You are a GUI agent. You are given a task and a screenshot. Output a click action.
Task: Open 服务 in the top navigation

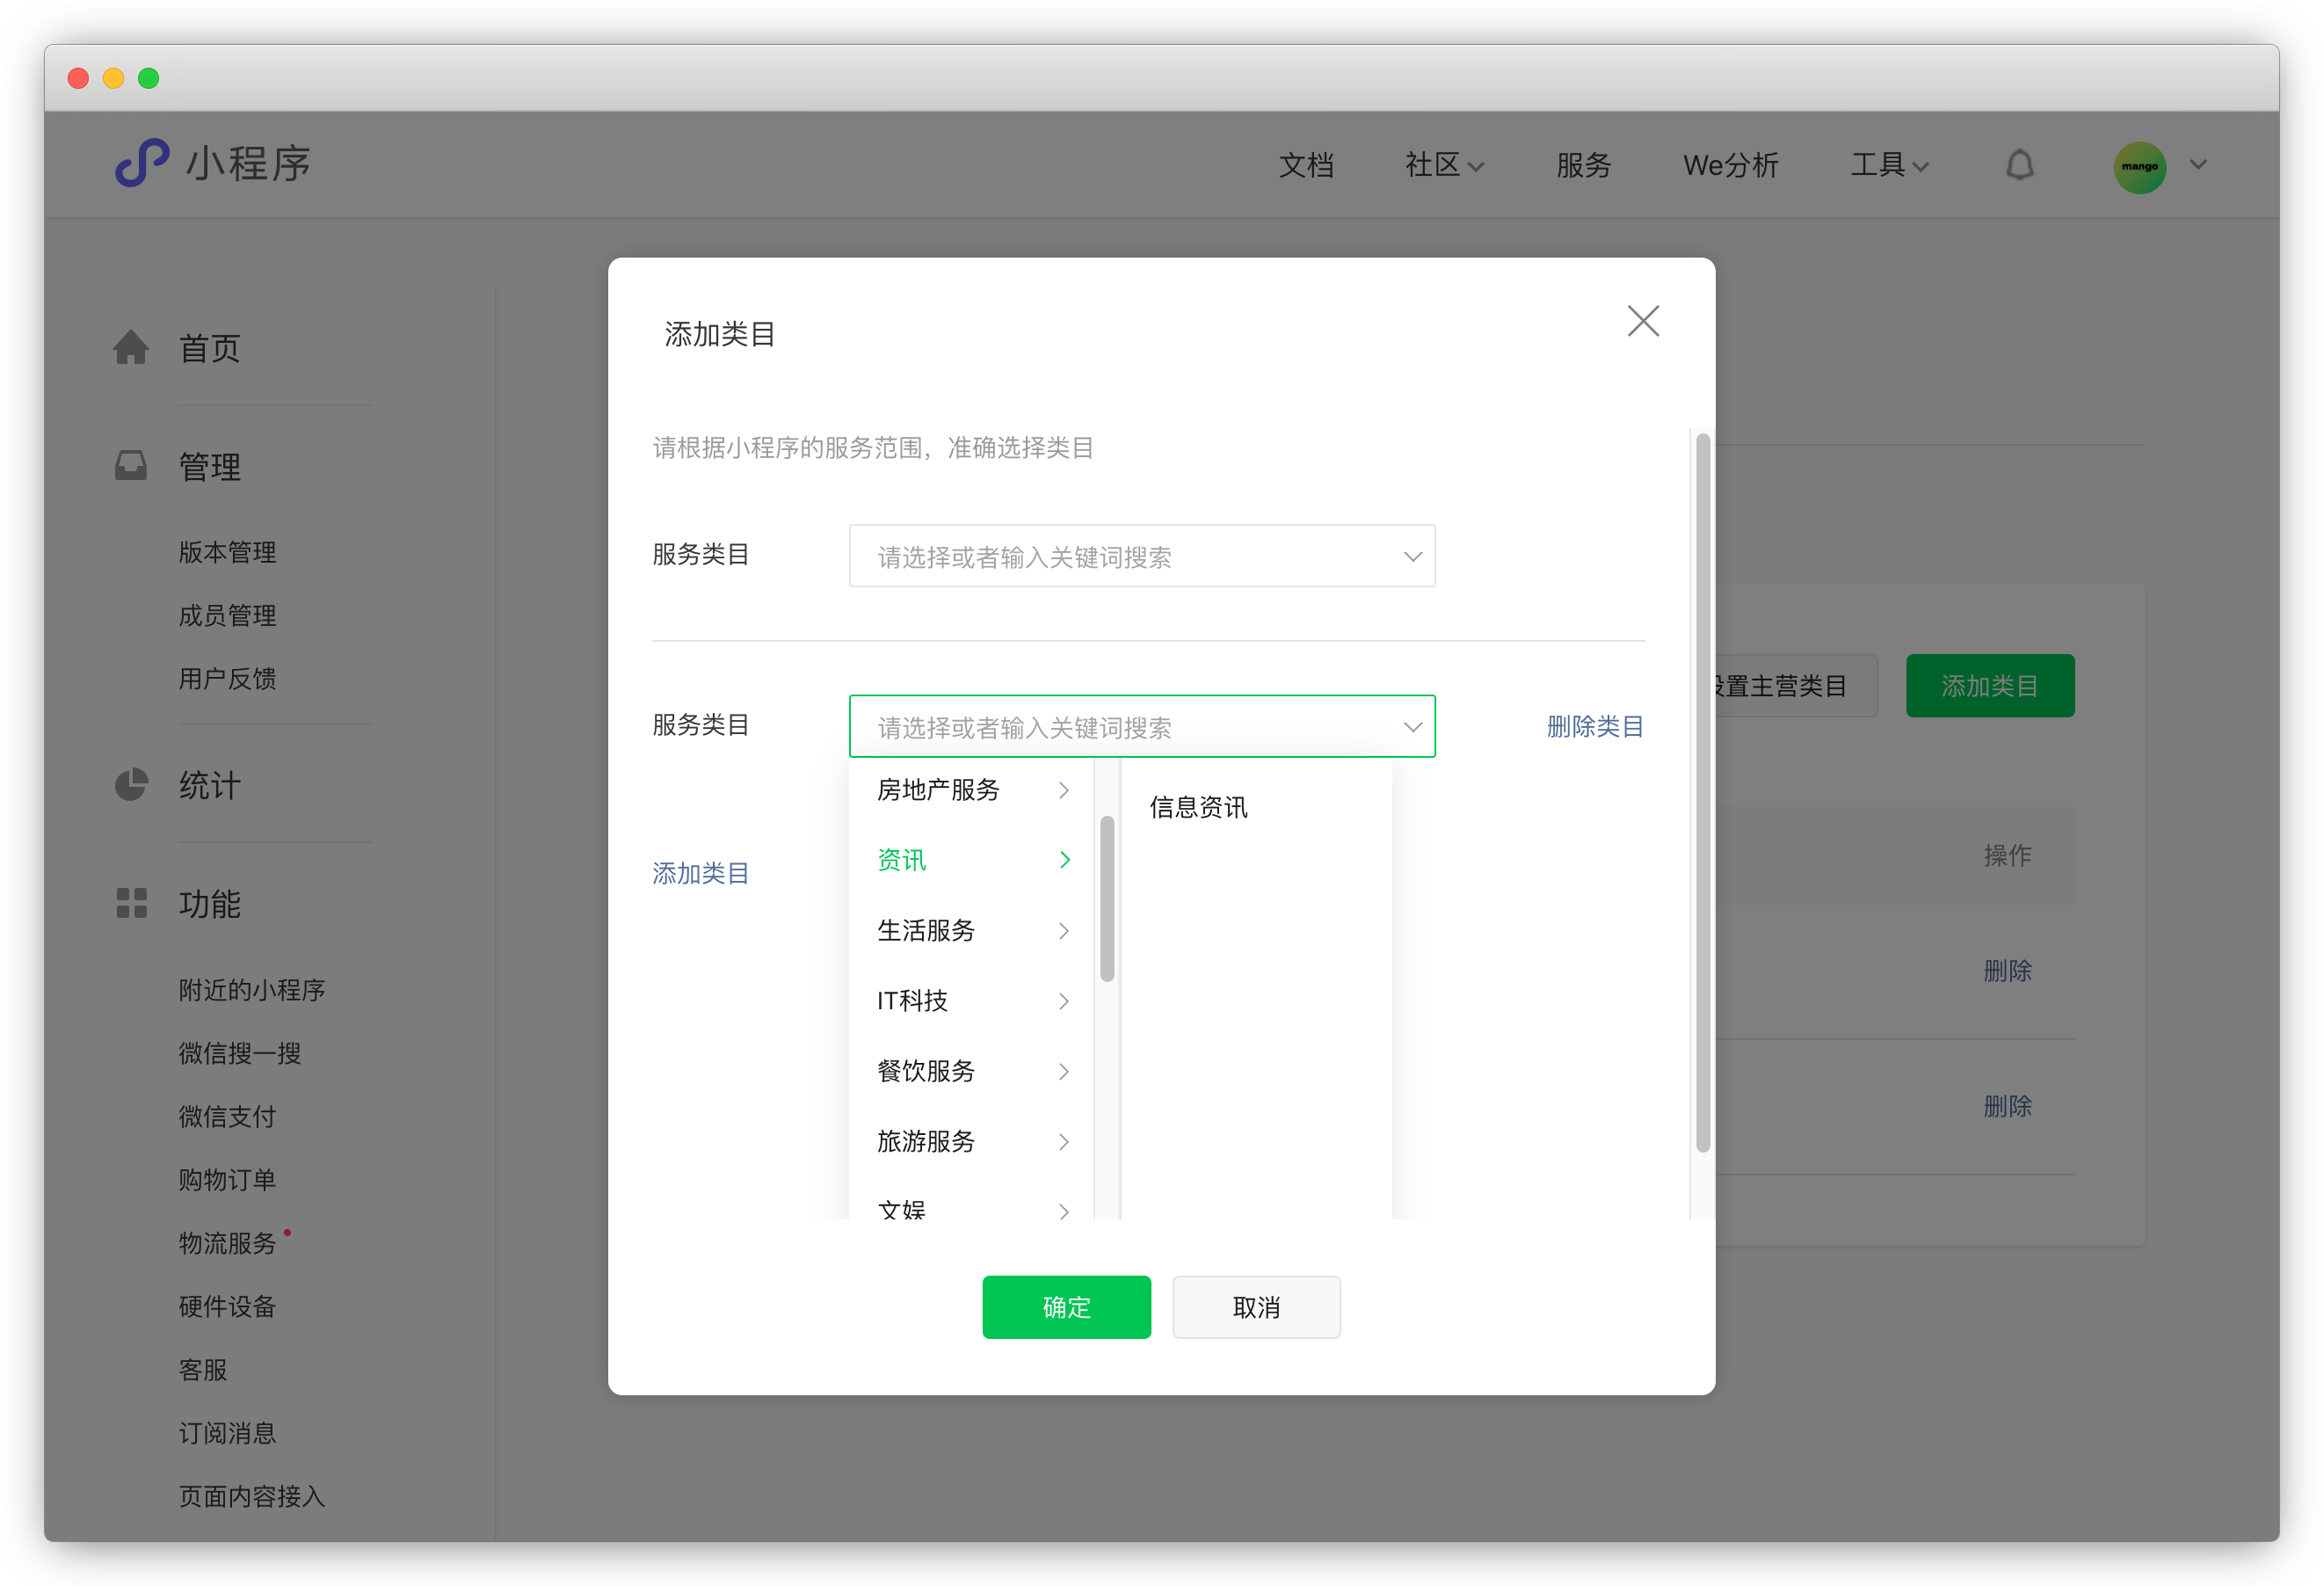coord(1583,165)
